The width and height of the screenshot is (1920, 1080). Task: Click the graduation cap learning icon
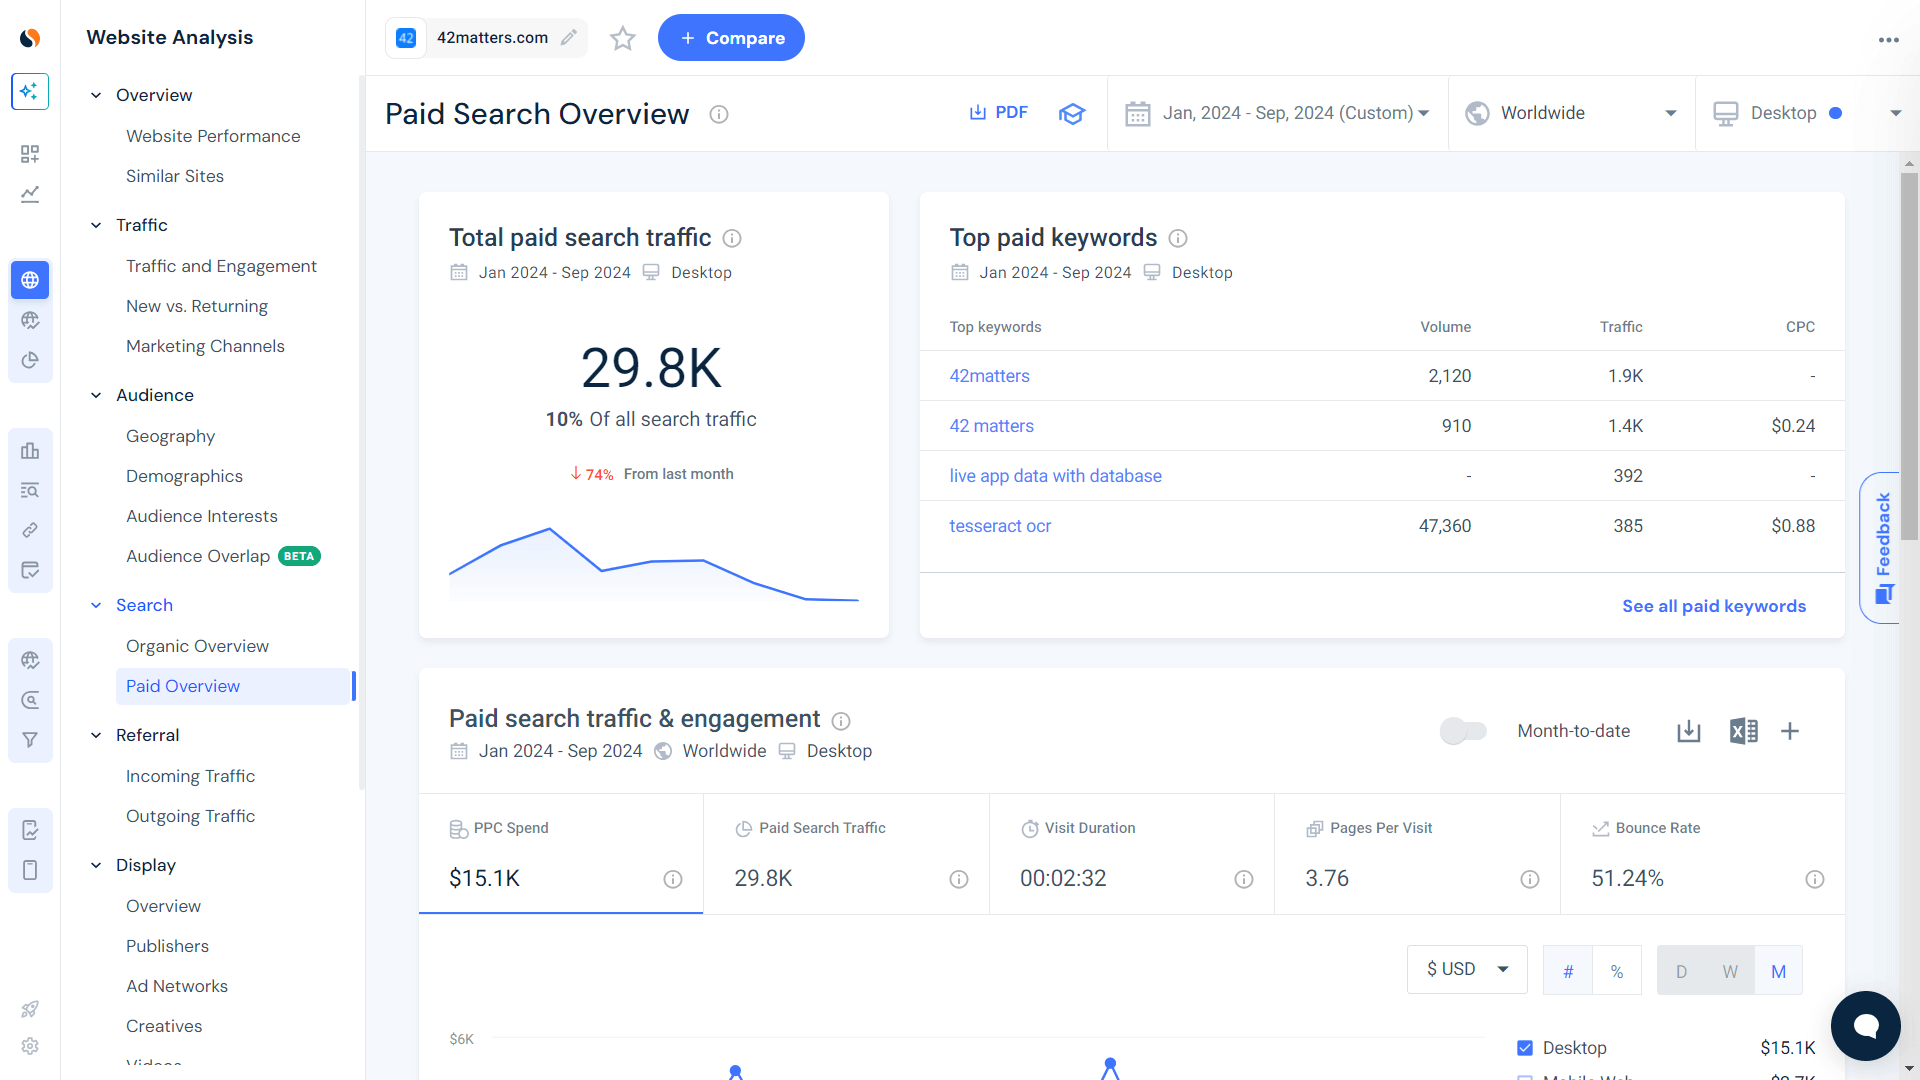(x=1072, y=113)
